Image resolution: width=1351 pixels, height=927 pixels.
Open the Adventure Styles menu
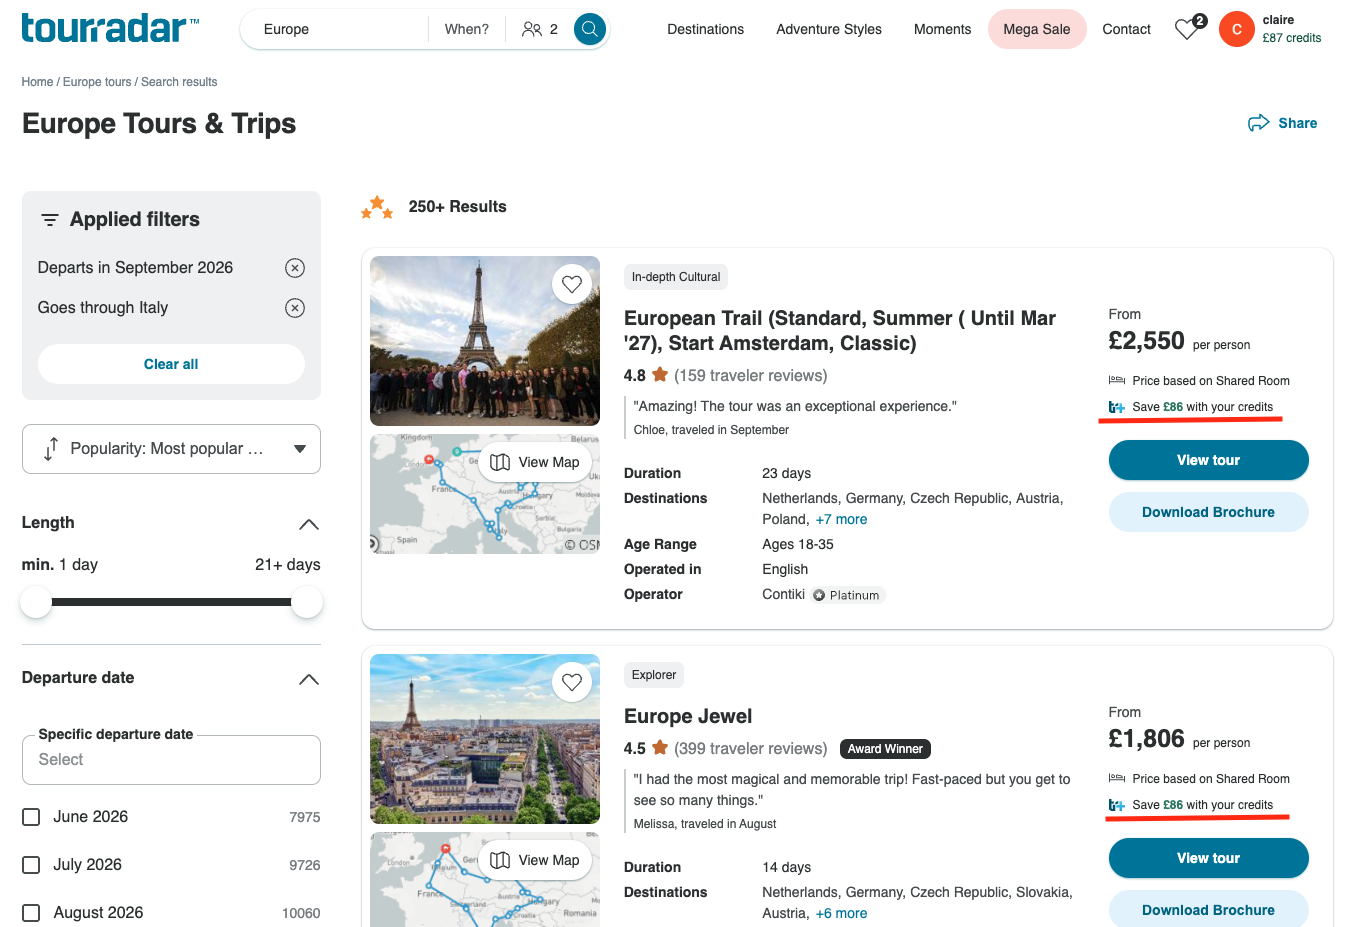point(829,29)
